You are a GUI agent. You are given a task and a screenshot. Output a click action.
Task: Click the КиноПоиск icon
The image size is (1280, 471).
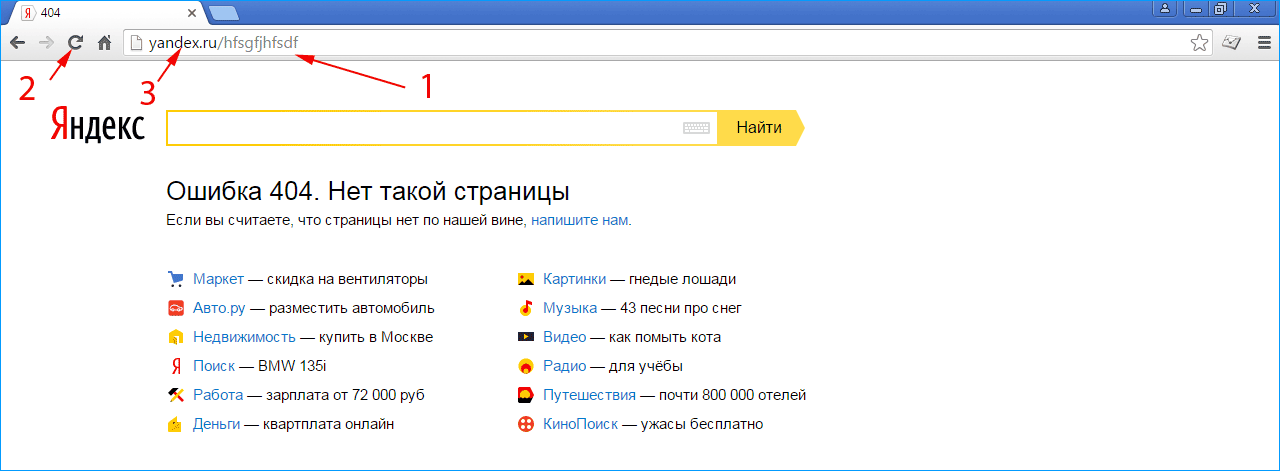[x=526, y=424]
